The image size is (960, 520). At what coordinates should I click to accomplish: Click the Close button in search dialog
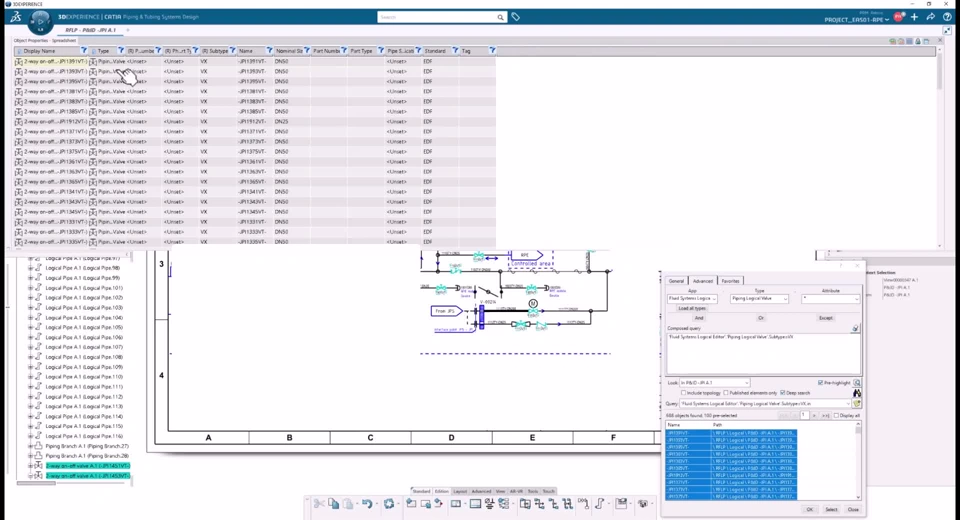tap(853, 510)
